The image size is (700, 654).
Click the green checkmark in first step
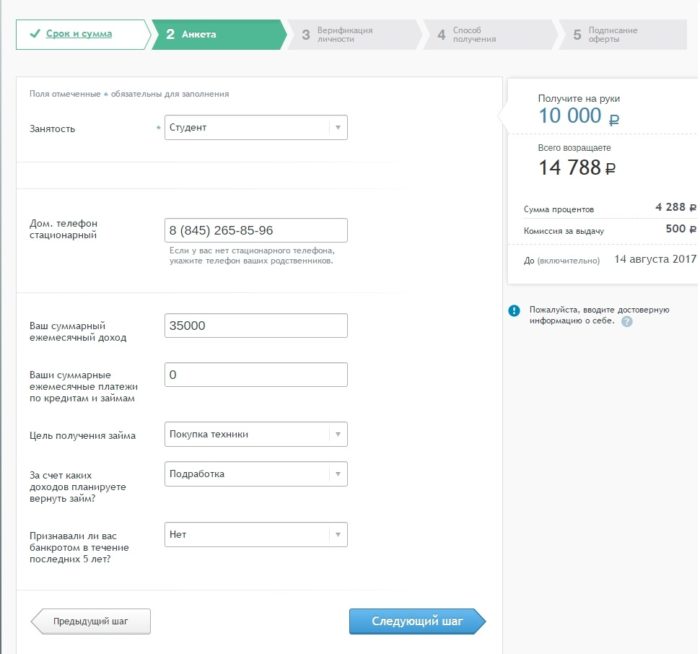pyautogui.click(x=34, y=34)
